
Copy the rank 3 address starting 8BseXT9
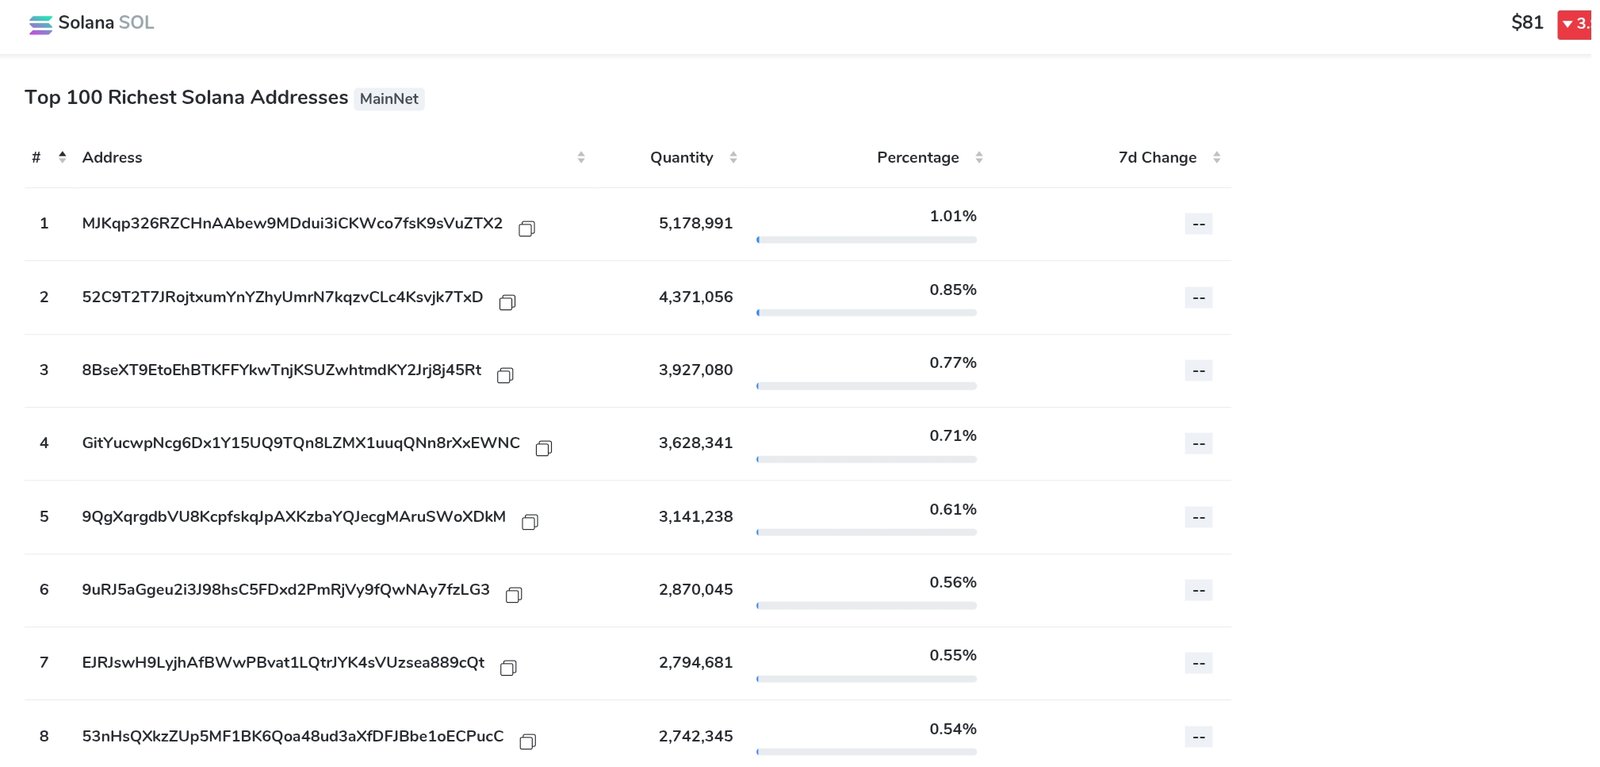pos(505,375)
